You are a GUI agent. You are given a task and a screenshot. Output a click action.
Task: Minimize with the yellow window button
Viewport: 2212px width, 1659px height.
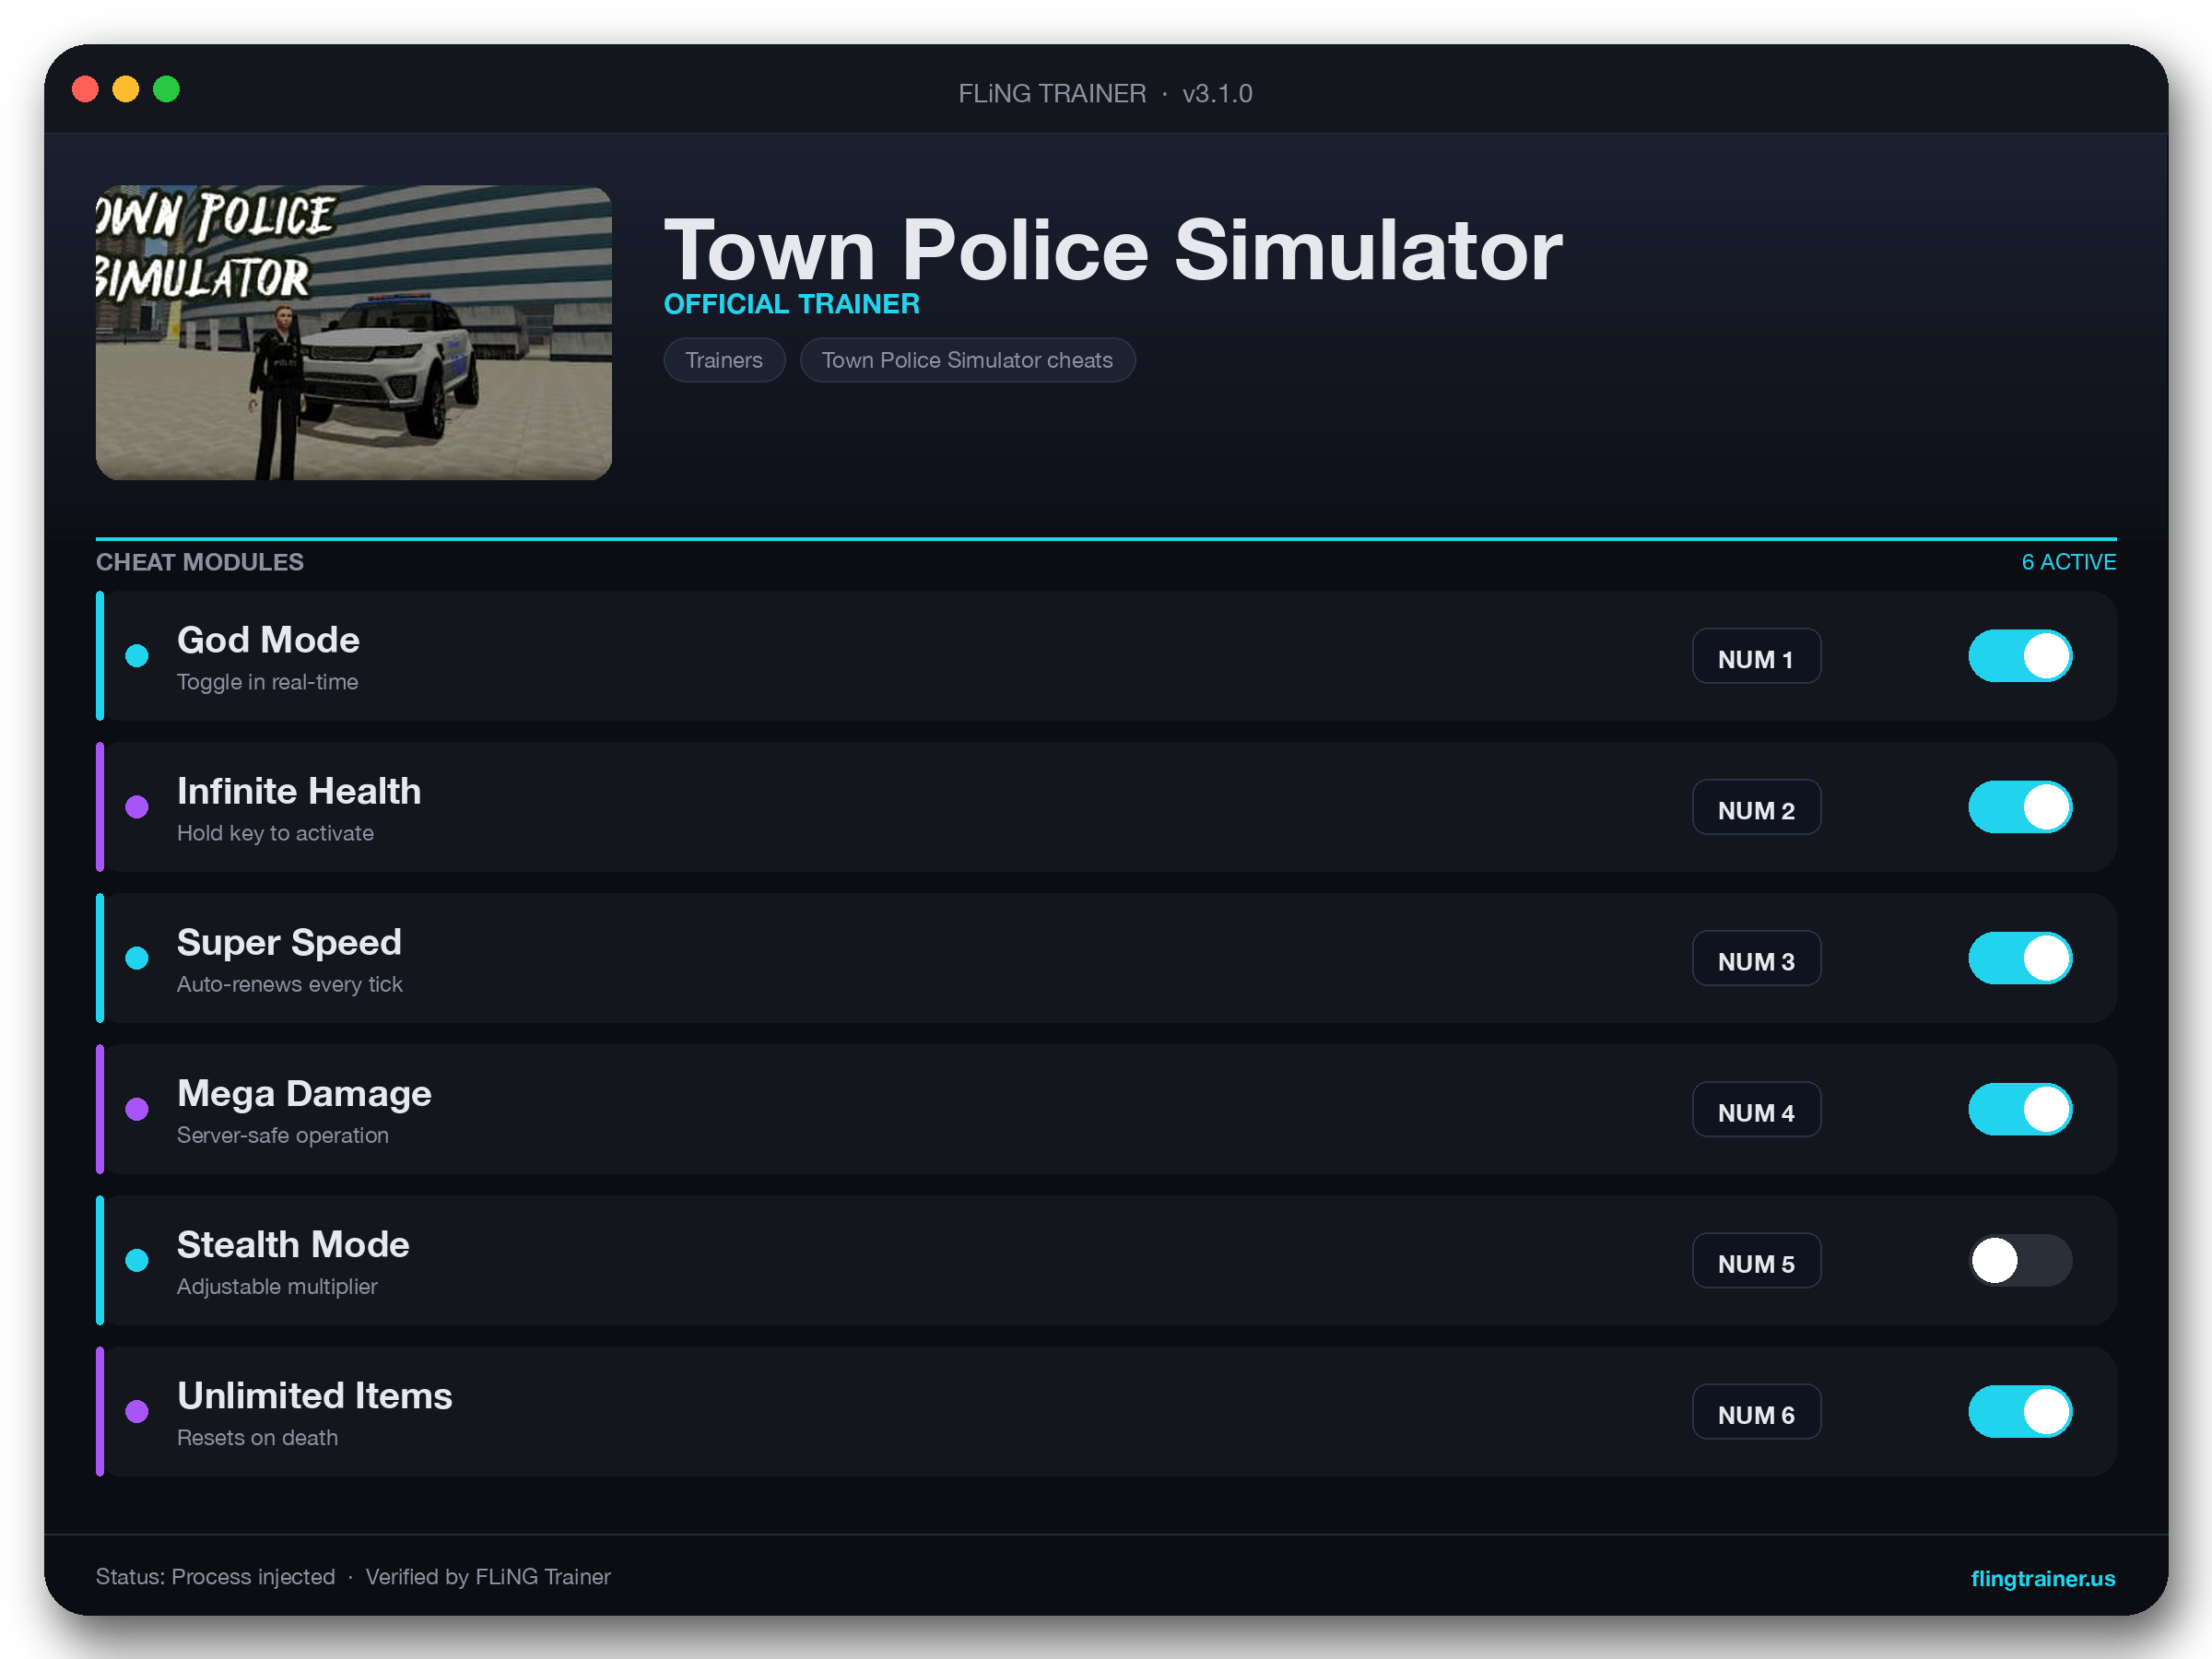pyautogui.click(x=125, y=89)
